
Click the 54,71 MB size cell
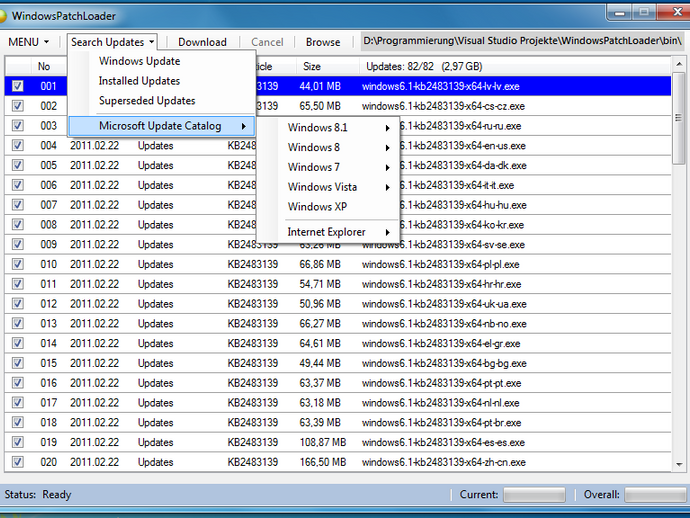pyautogui.click(x=320, y=284)
